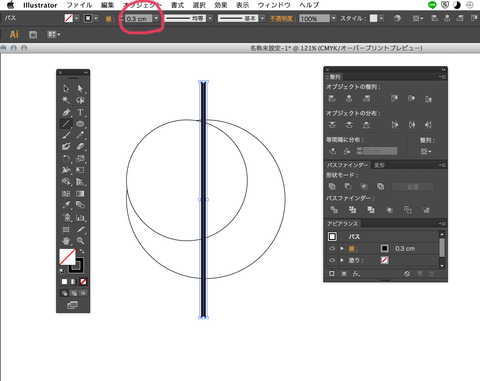Select the Line Segment tool
480x381 pixels.
66,124
